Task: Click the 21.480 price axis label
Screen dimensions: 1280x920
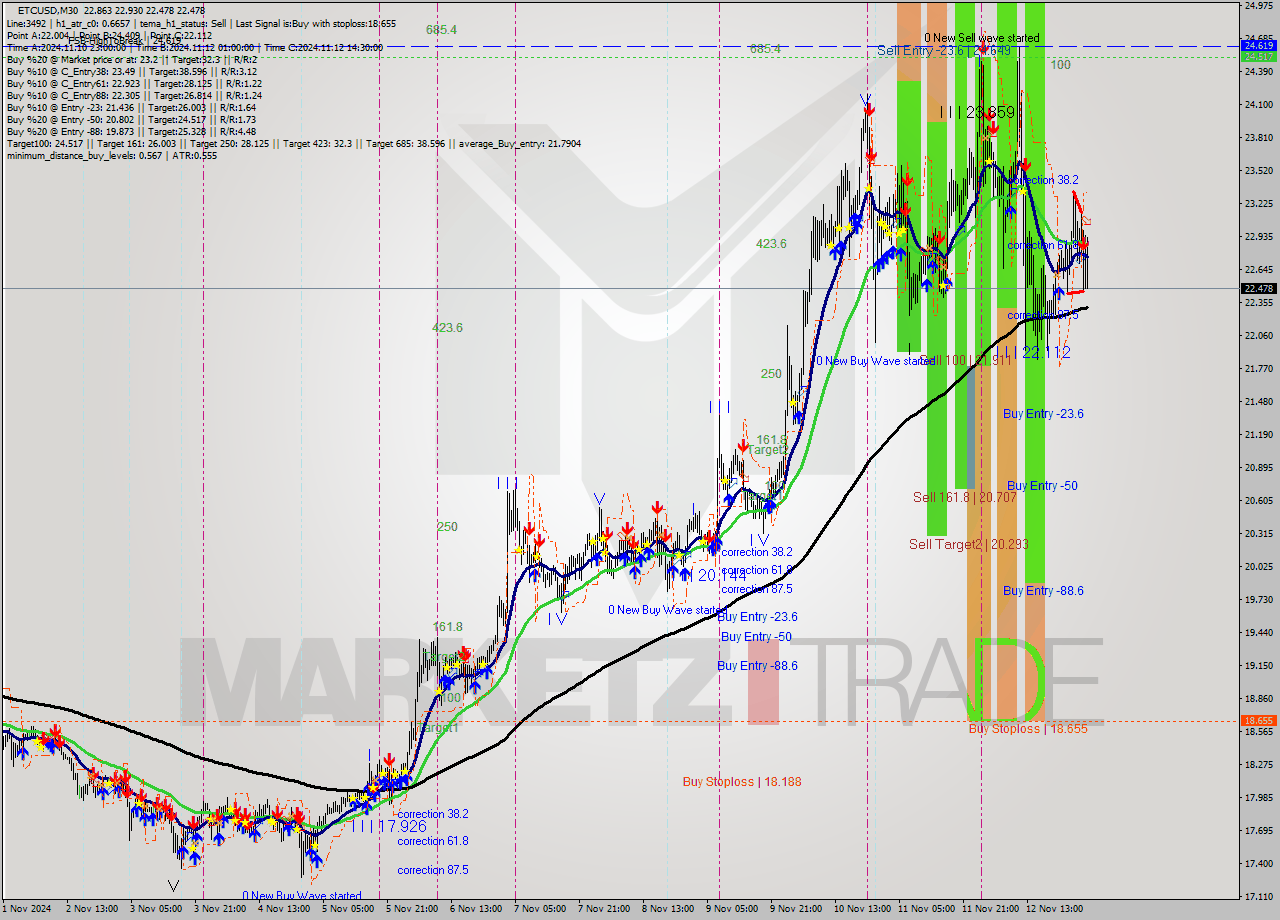Action: point(1259,401)
